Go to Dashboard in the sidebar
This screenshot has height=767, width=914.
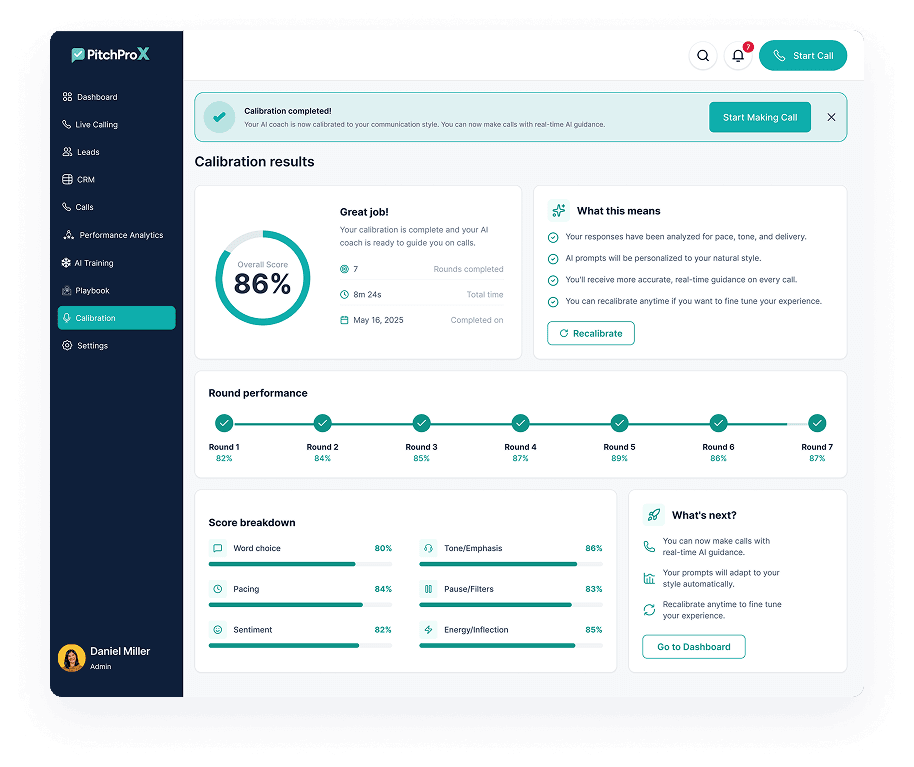click(x=117, y=97)
